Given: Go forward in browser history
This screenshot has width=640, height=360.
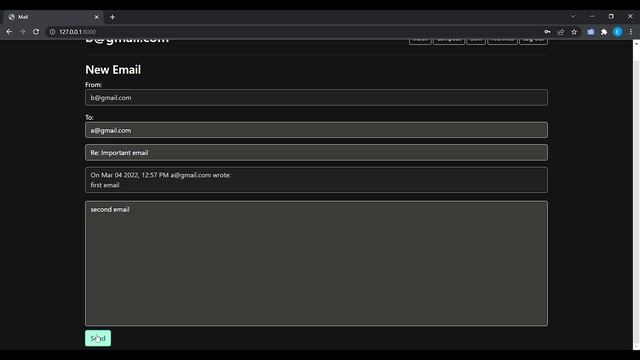Looking at the screenshot, I should point(22,31).
